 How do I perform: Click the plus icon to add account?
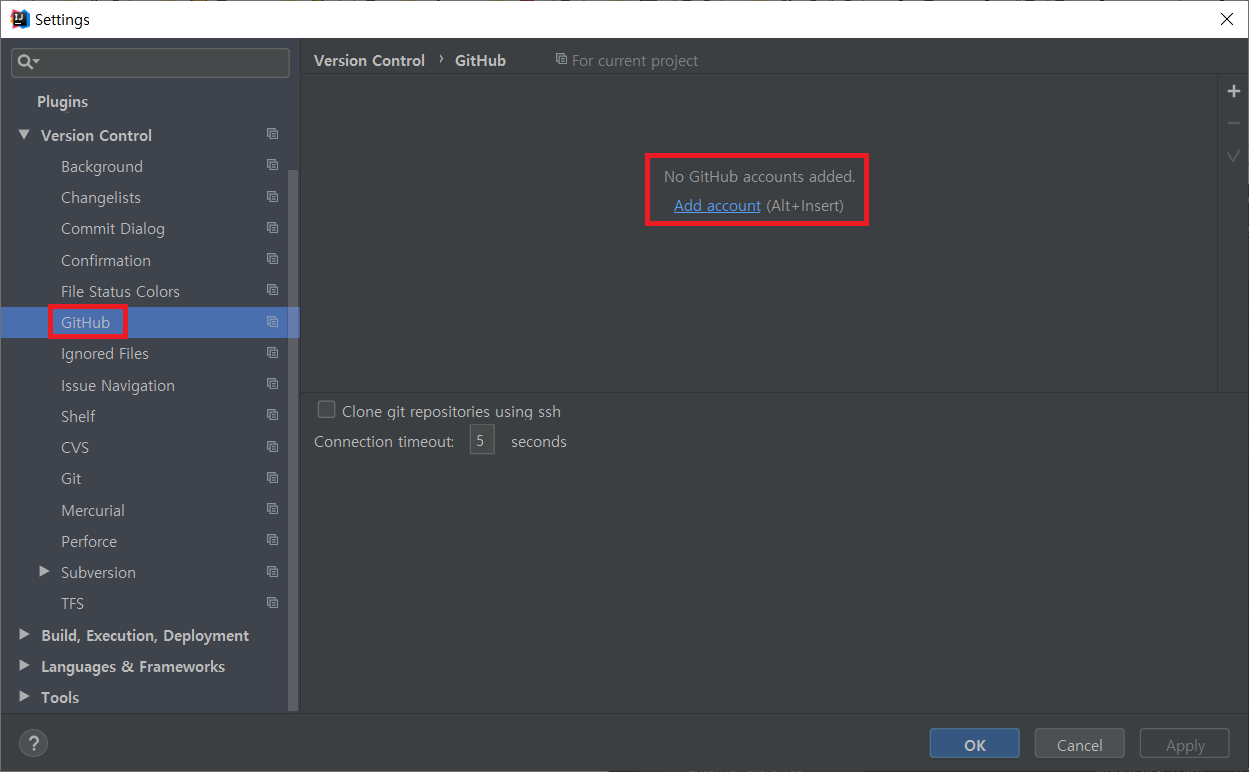point(1233,92)
